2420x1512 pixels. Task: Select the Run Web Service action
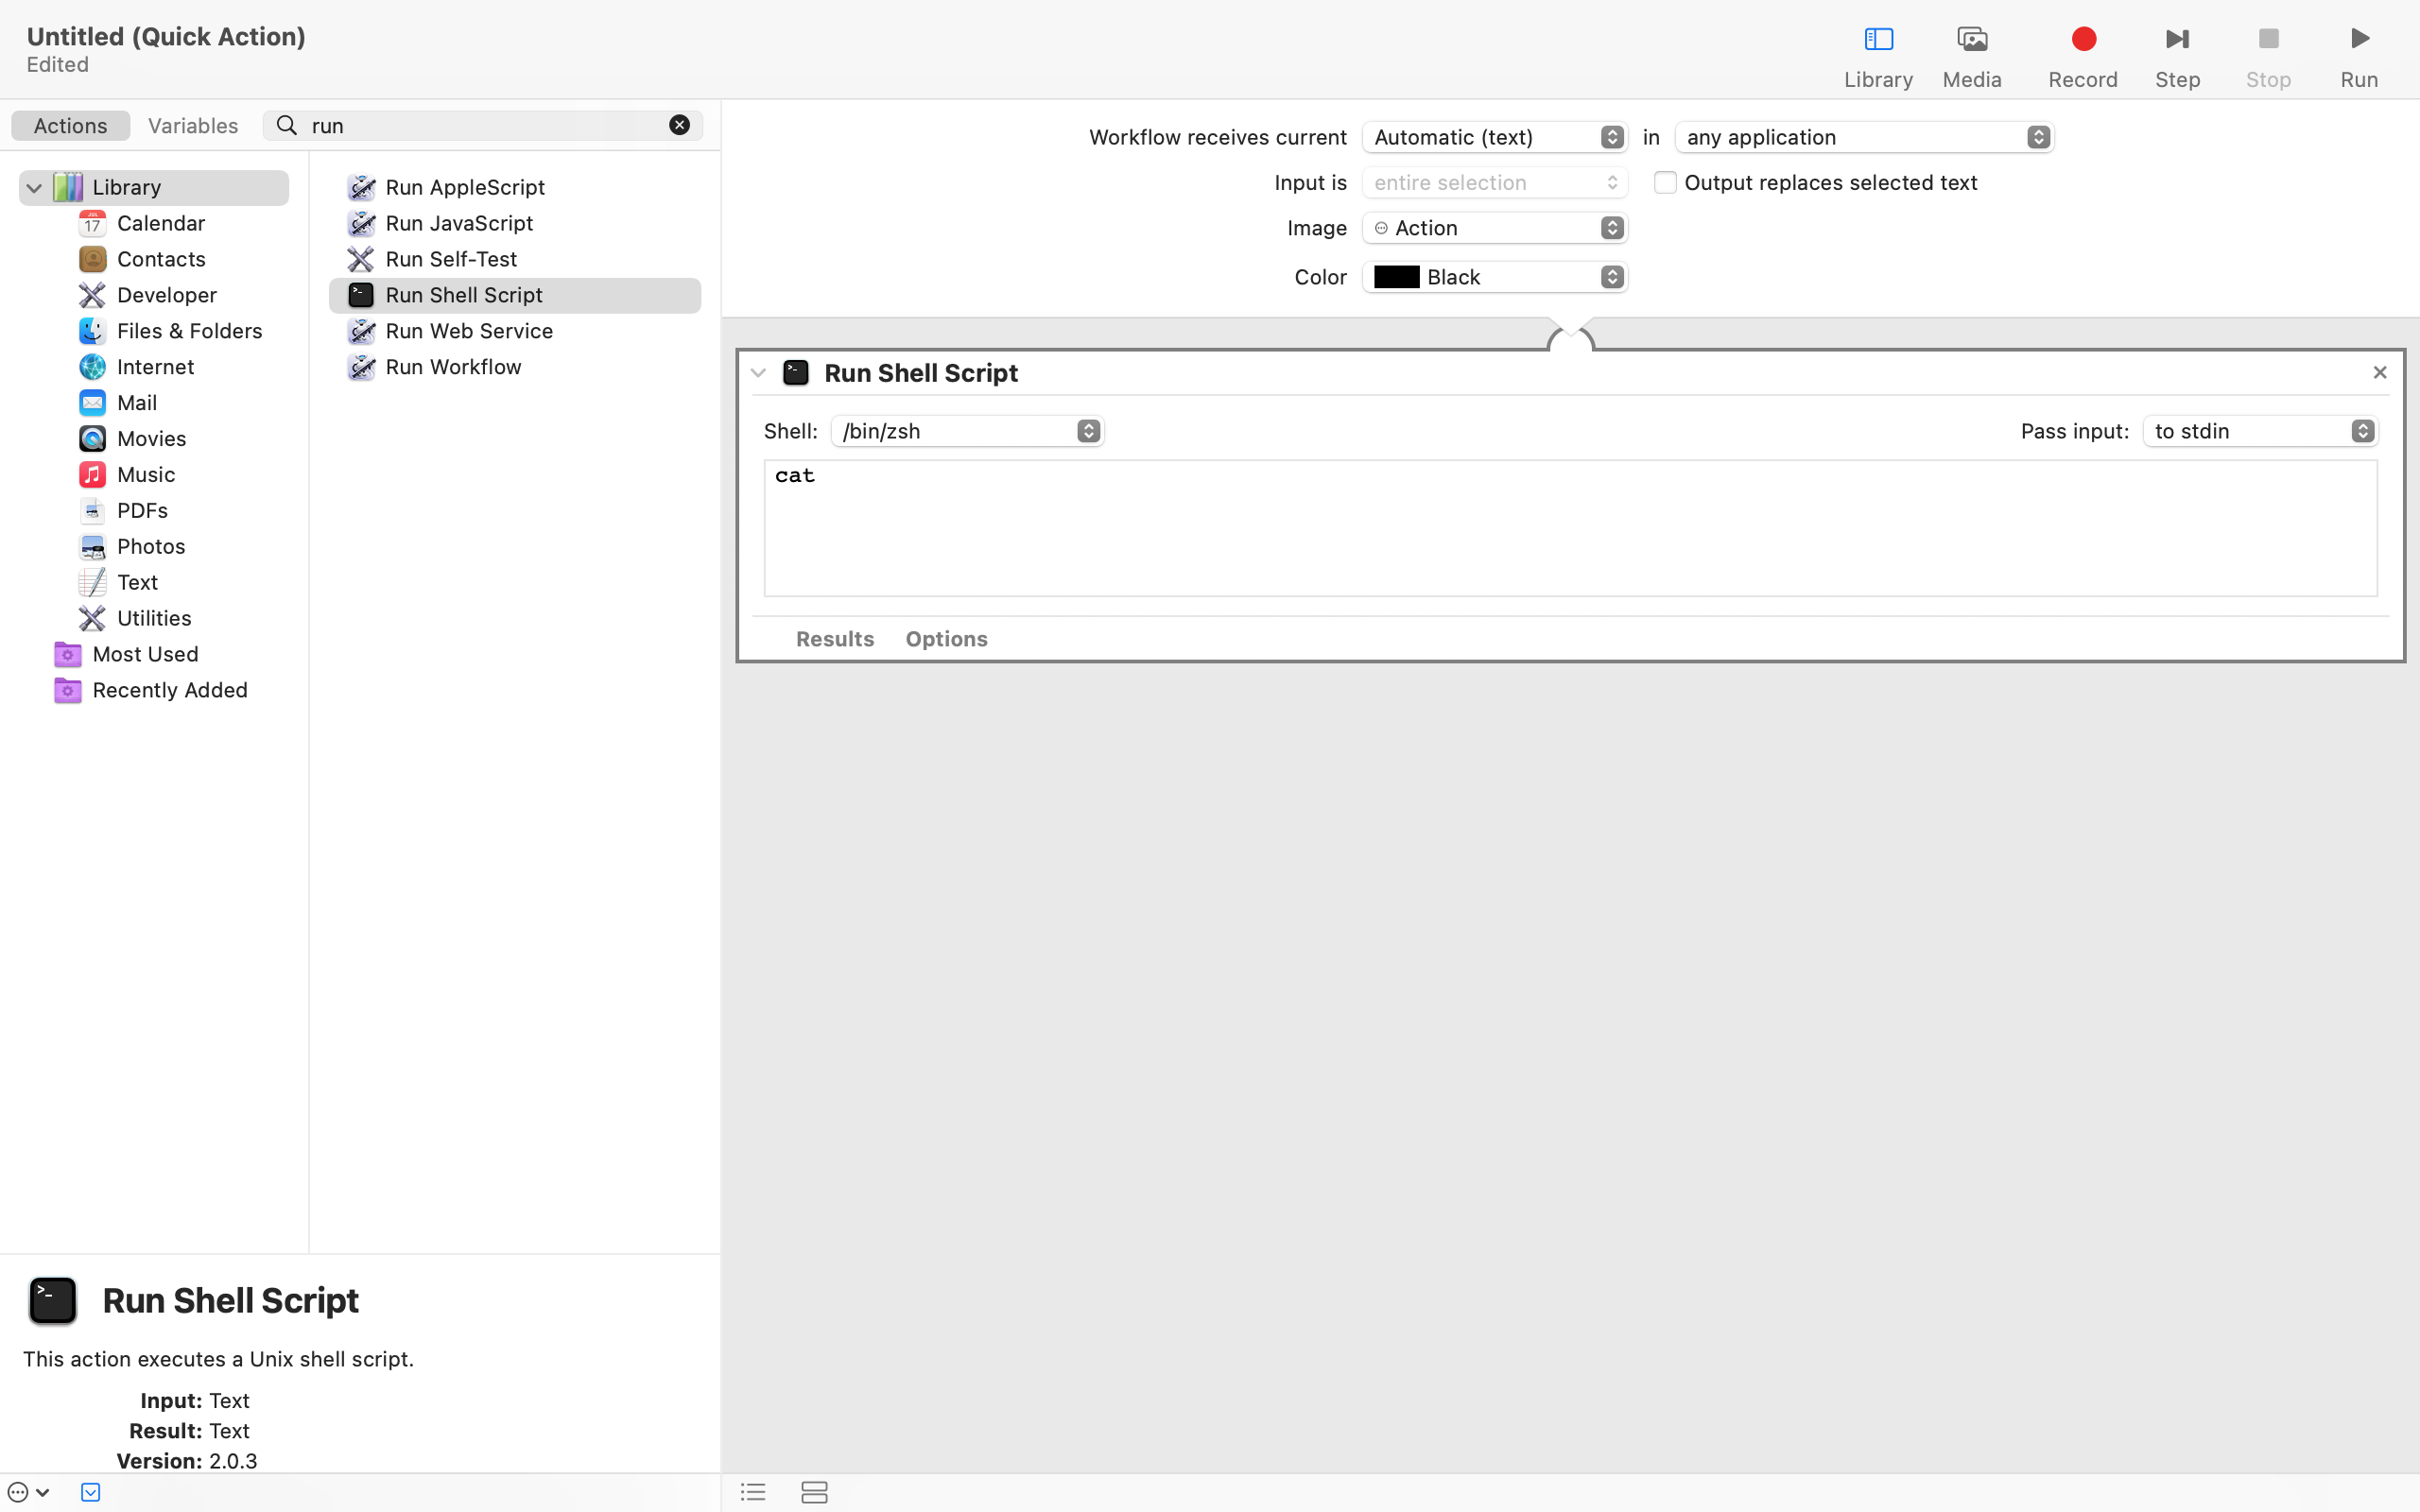tap(470, 331)
